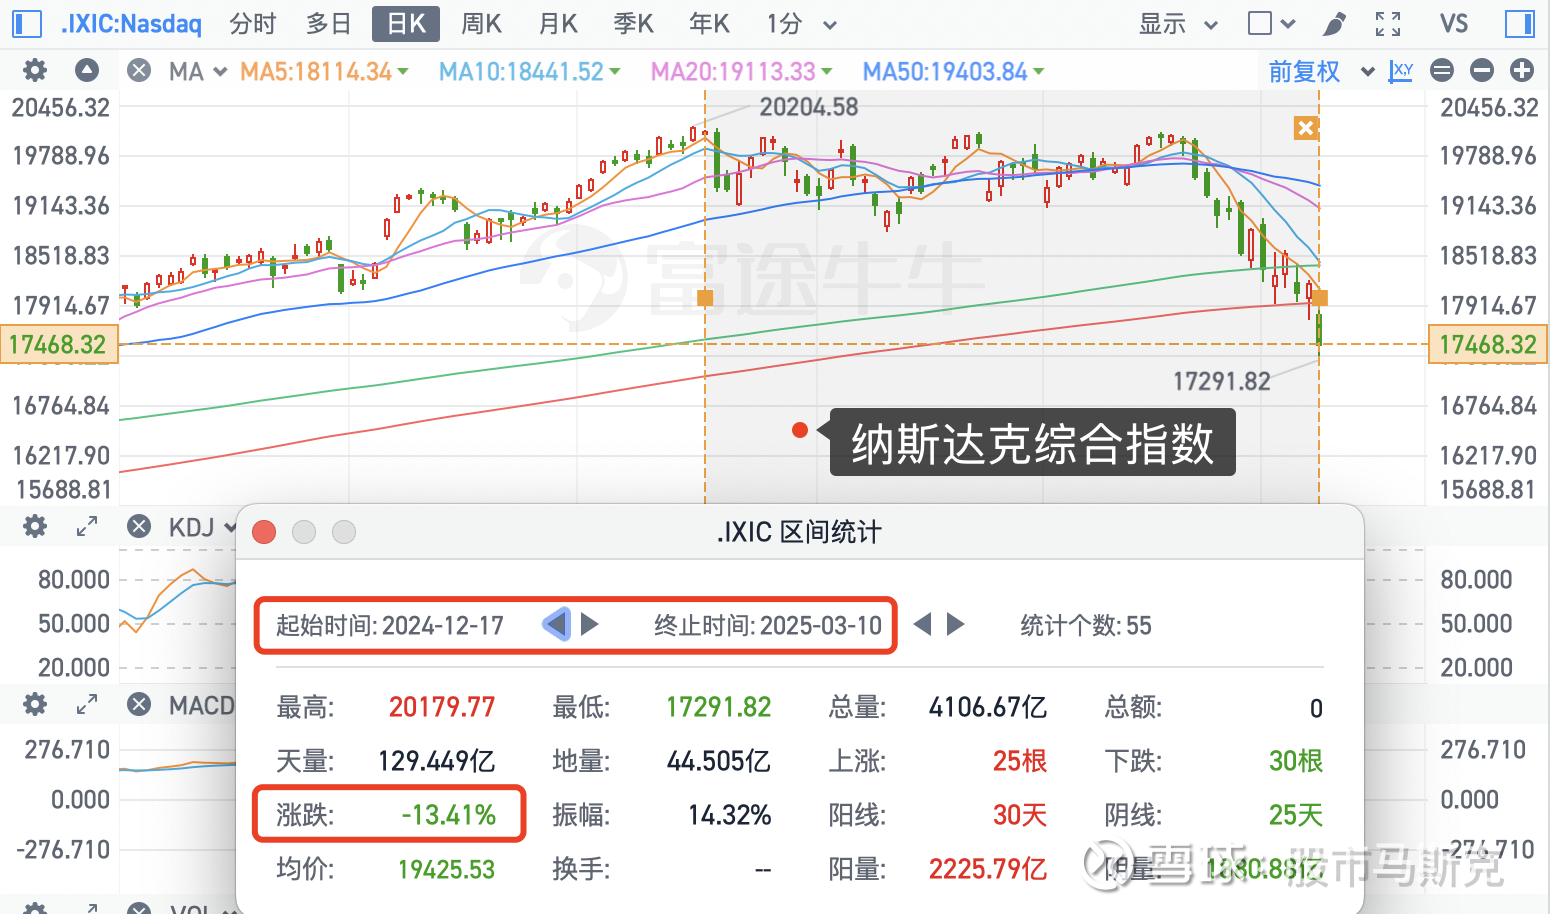
Task: Remove the KDJ indicator from the chart
Action: (138, 526)
